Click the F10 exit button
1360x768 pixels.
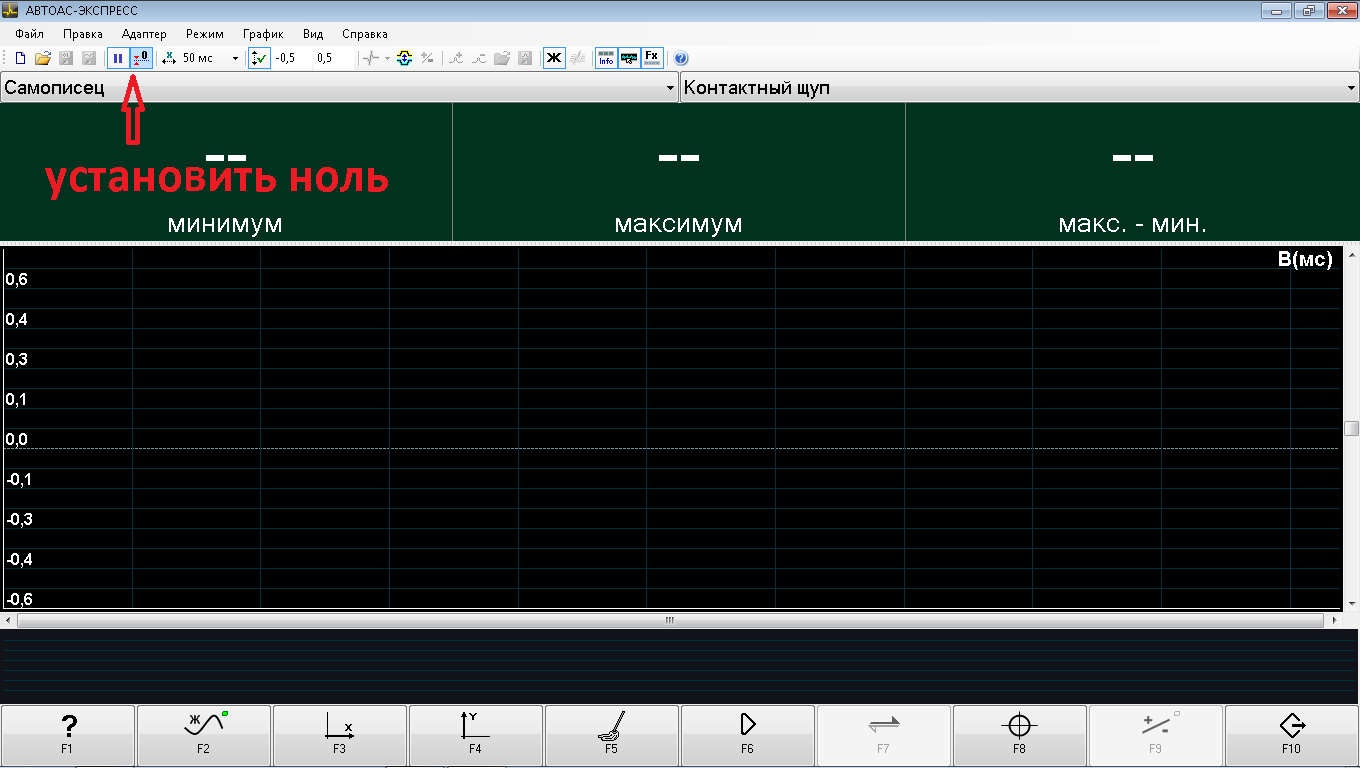coord(1291,736)
